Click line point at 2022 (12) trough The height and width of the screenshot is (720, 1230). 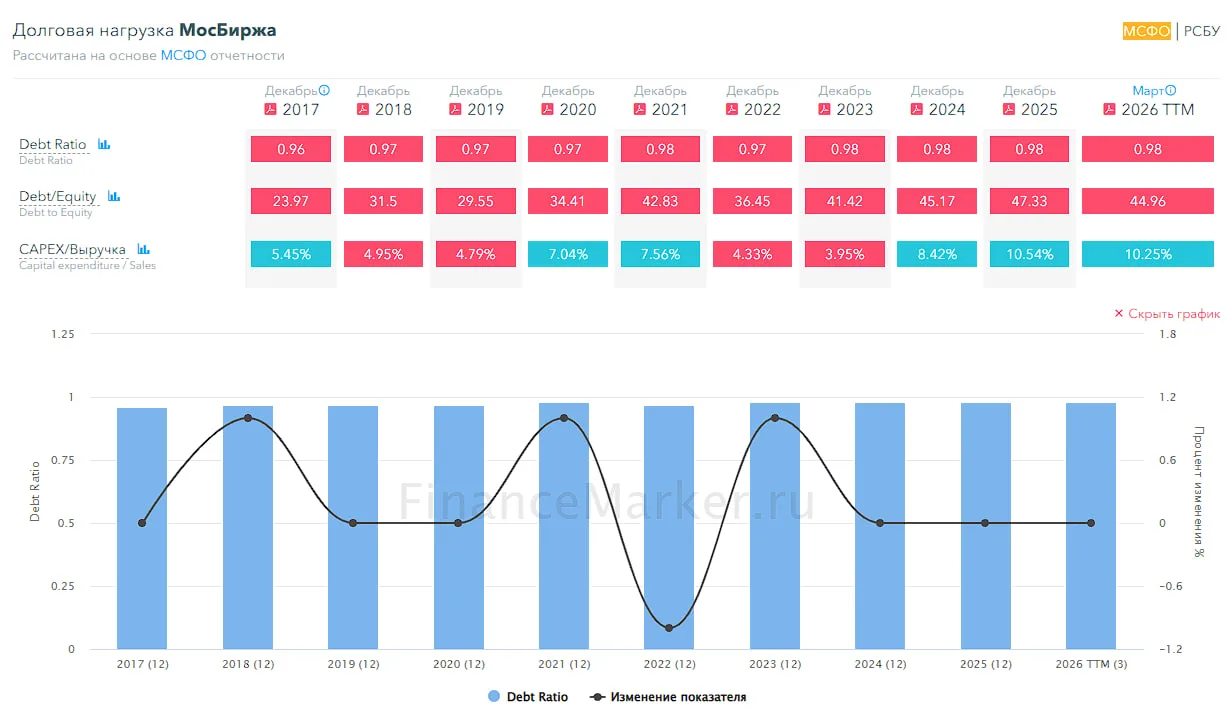[669, 628]
